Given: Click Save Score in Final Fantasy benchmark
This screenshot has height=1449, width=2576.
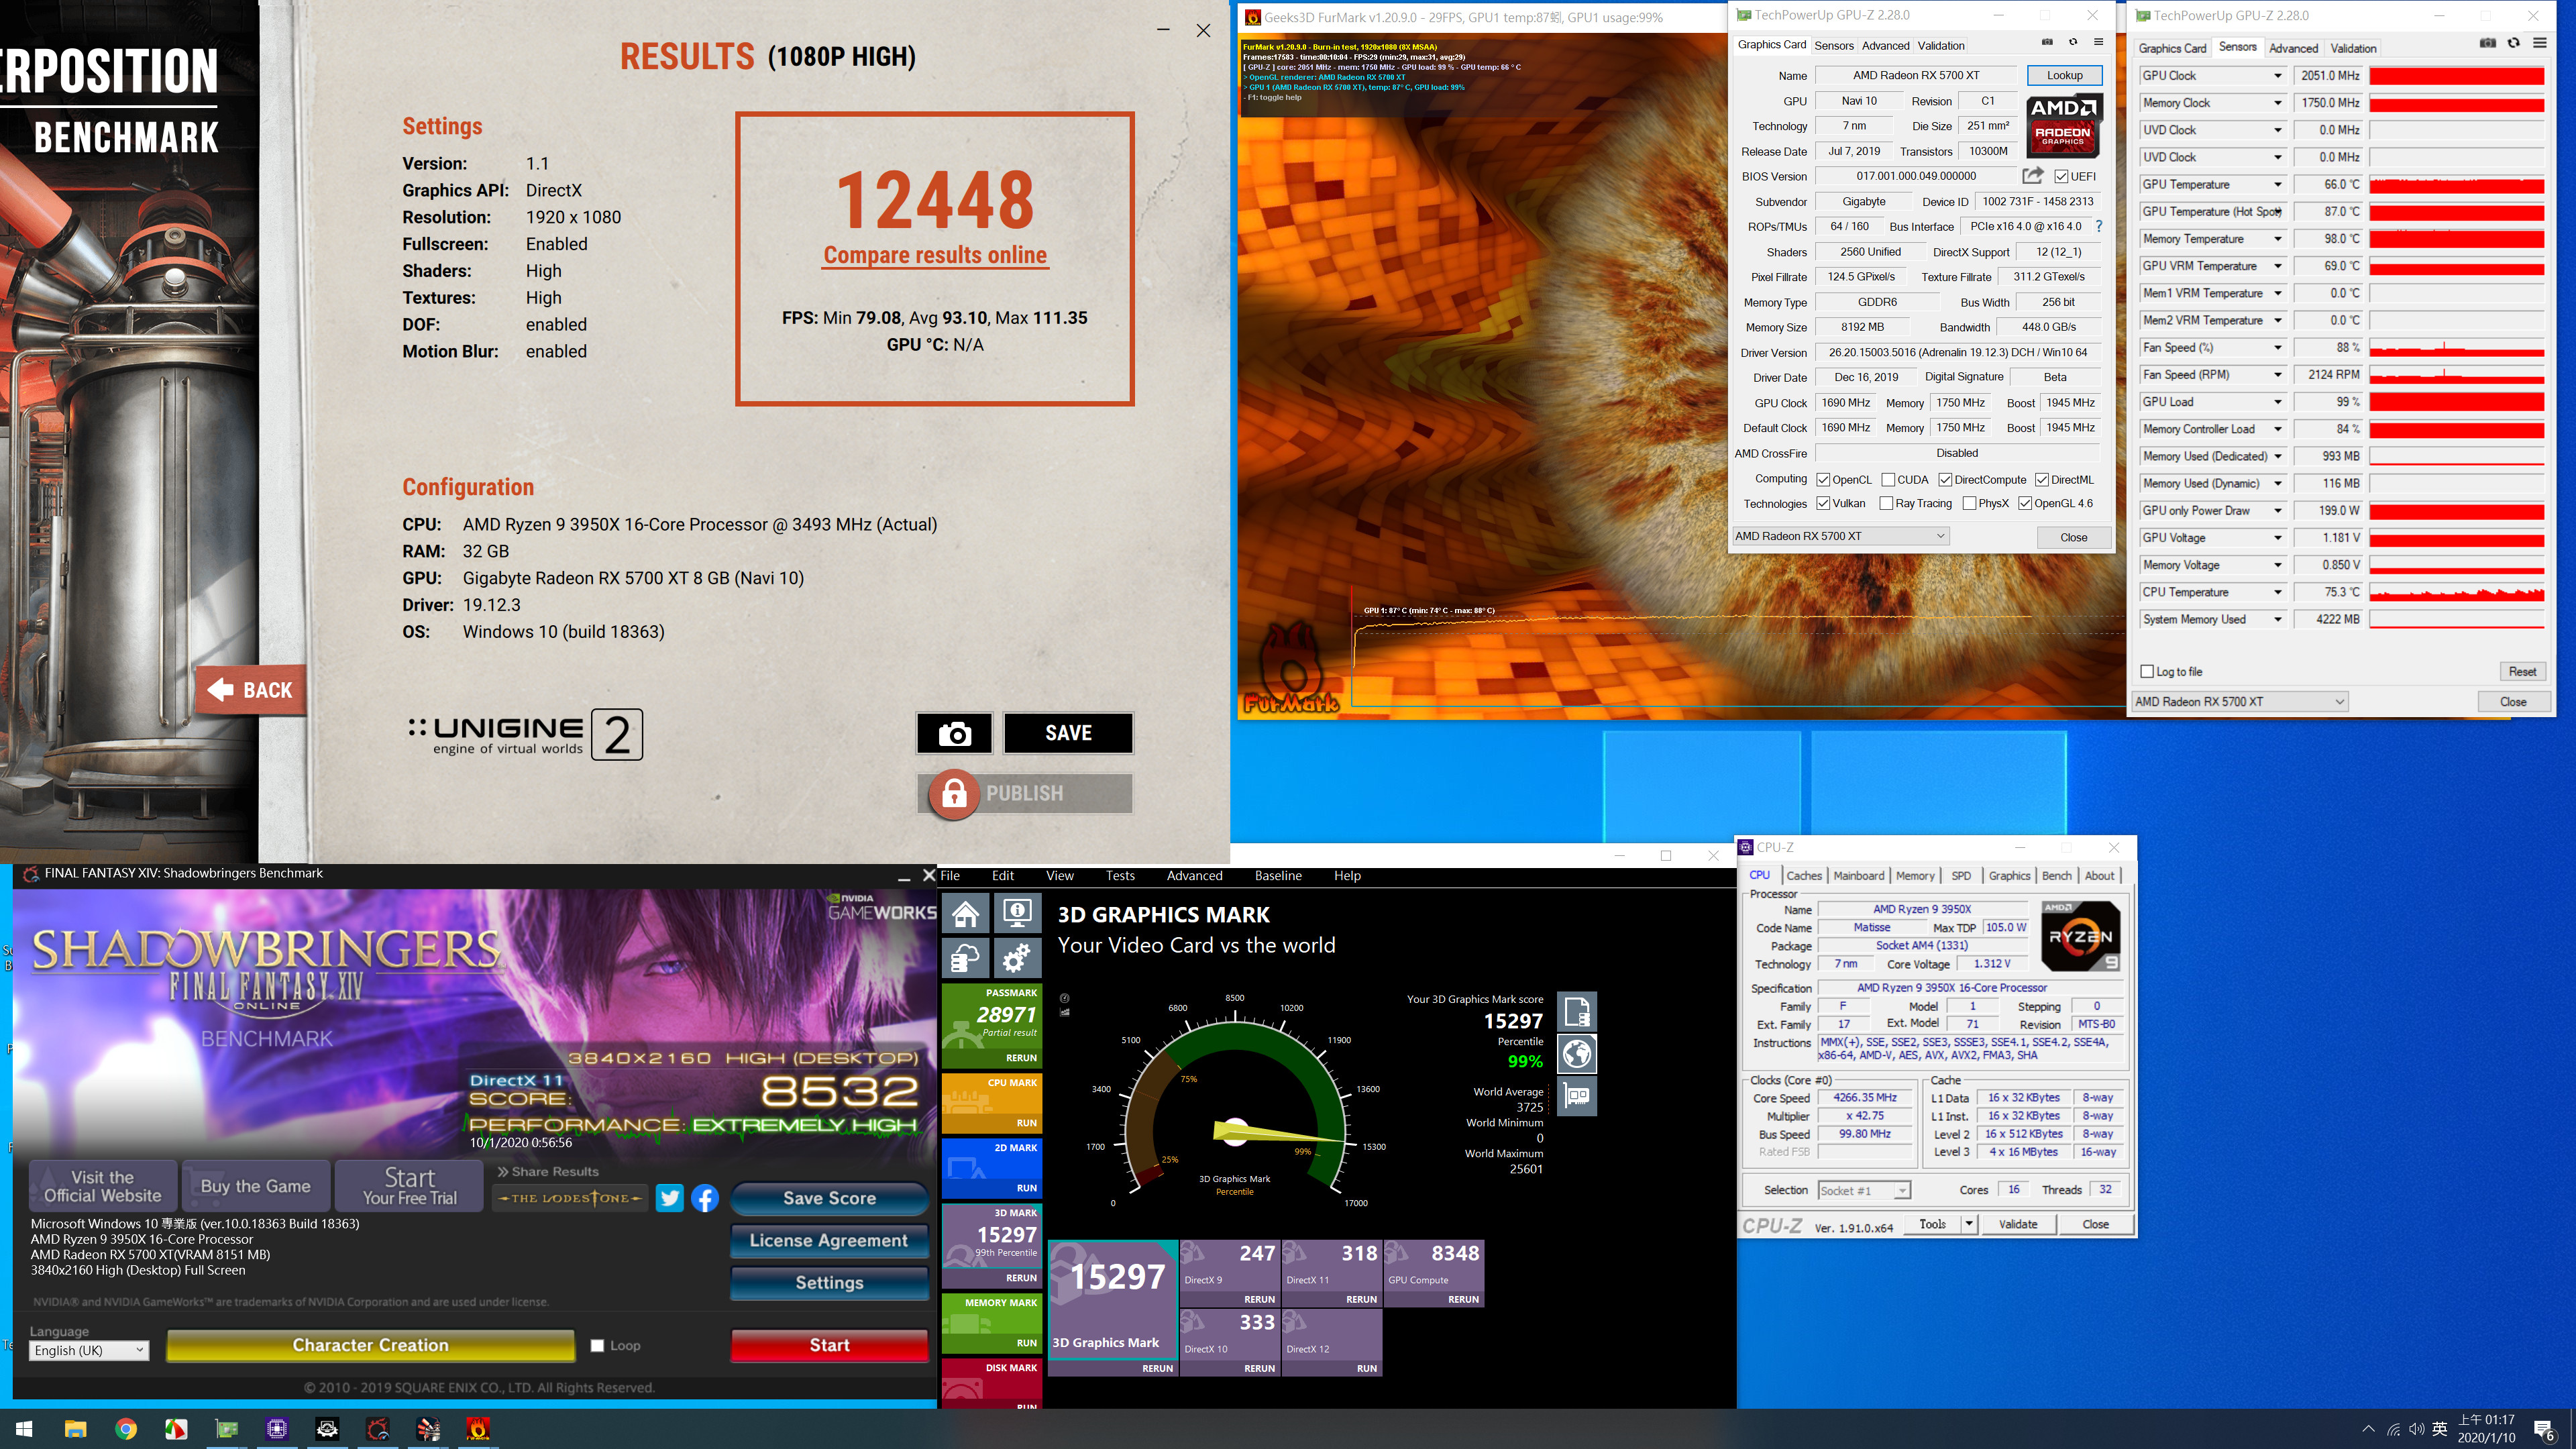Looking at the screenshot, I should 829,1198.
